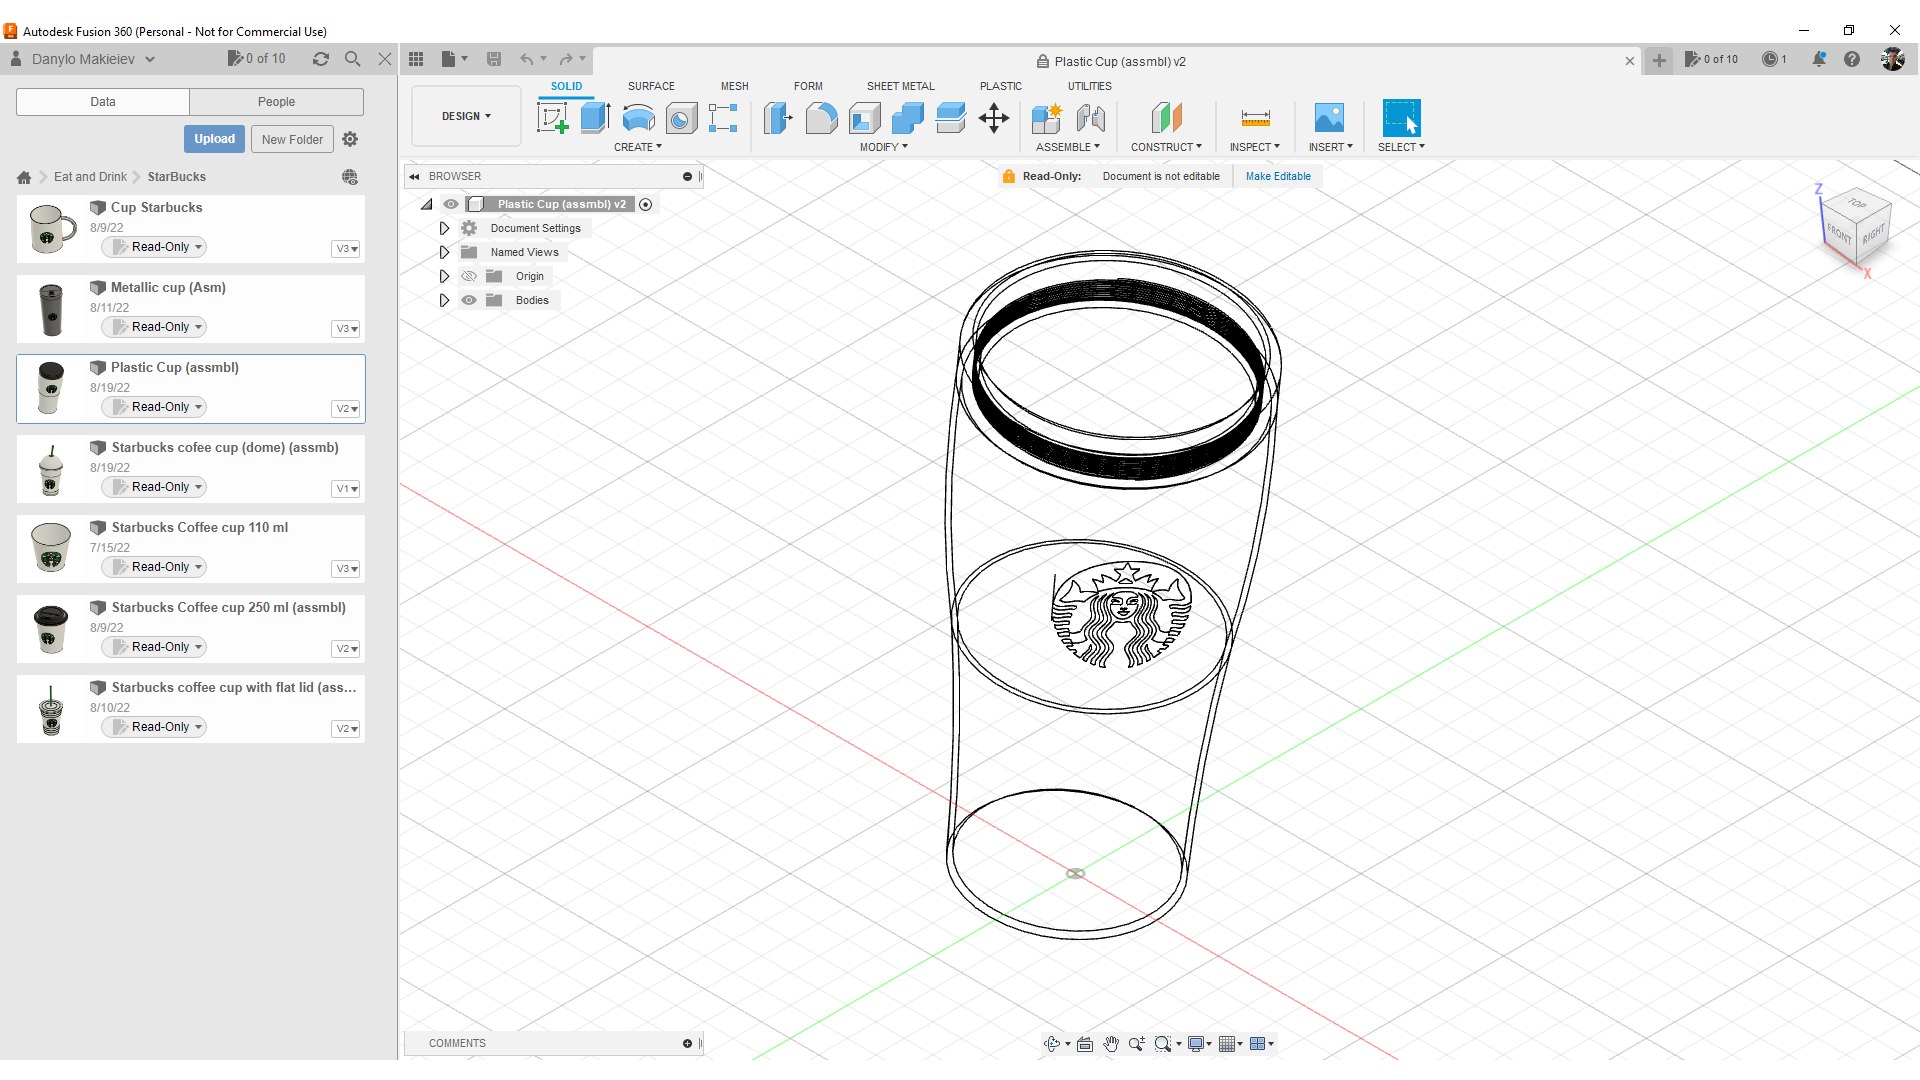The height and width of the screenshot is (1080, 1920).
Task: Switch to the People tab
Action: [276, 102]
